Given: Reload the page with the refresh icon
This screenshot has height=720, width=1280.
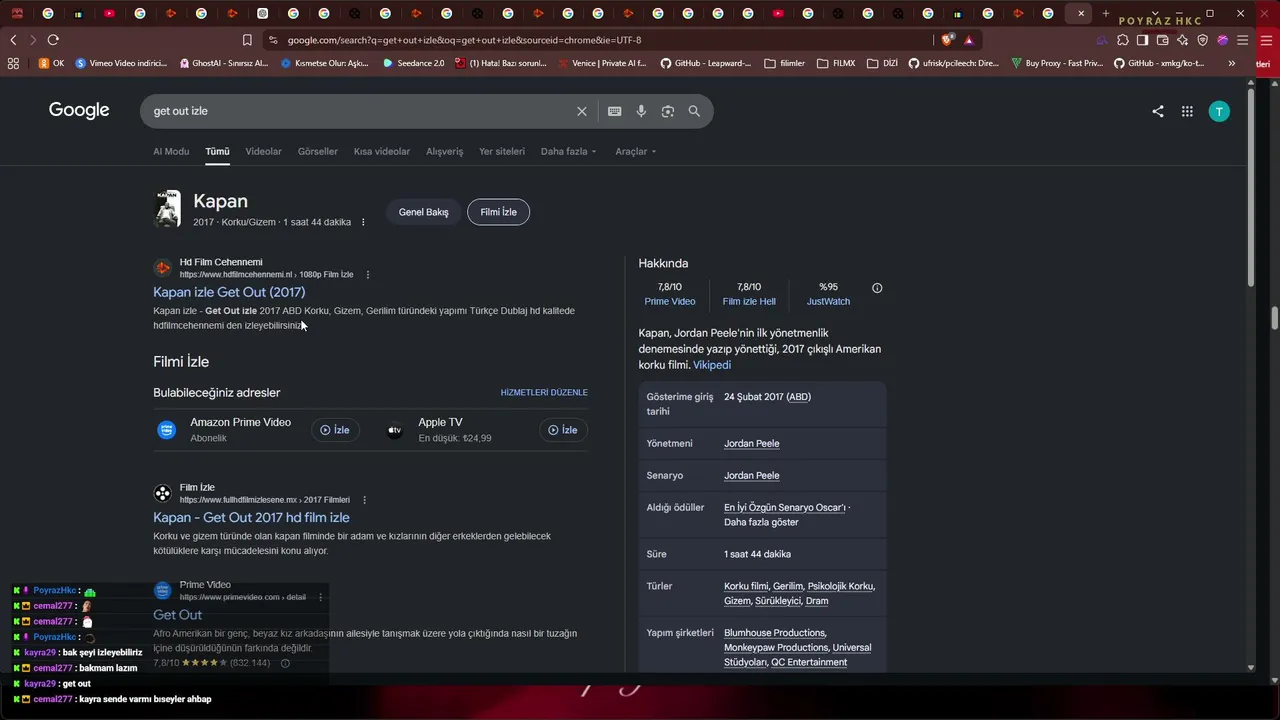Looking at the screenshot, I should tap(53, 40).
